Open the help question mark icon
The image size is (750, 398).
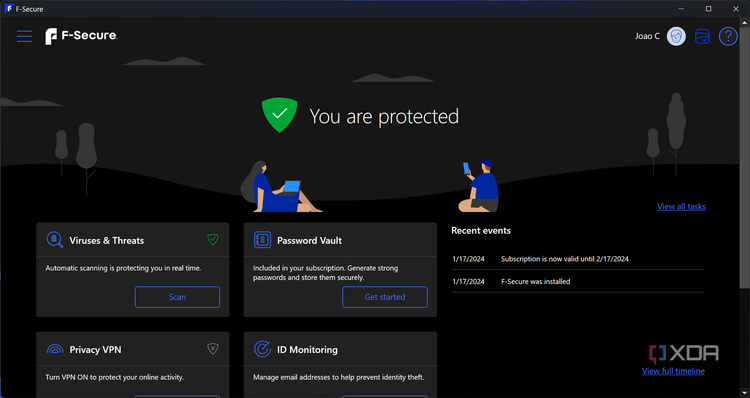(728, 36)
